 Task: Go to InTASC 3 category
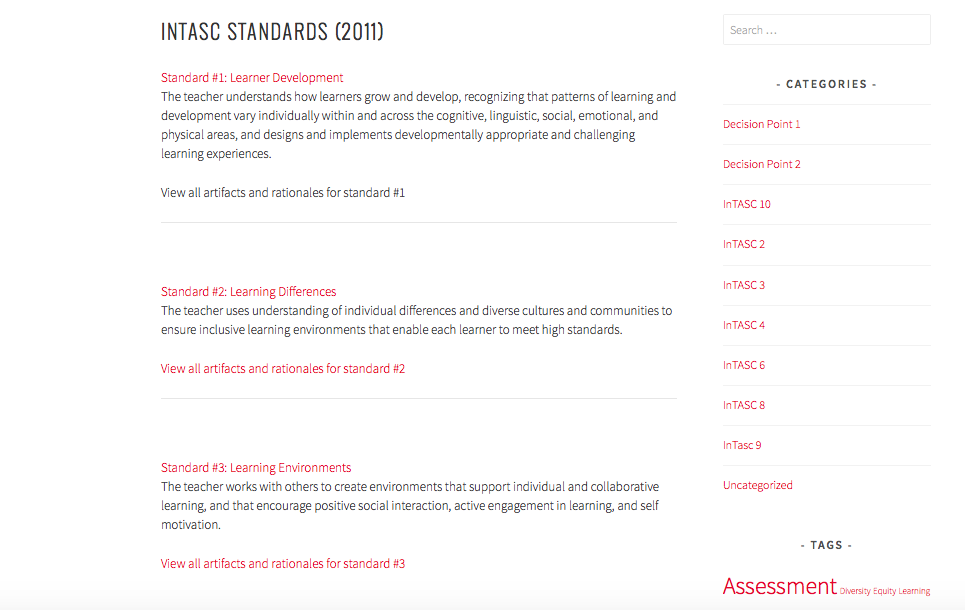[744, 286]
